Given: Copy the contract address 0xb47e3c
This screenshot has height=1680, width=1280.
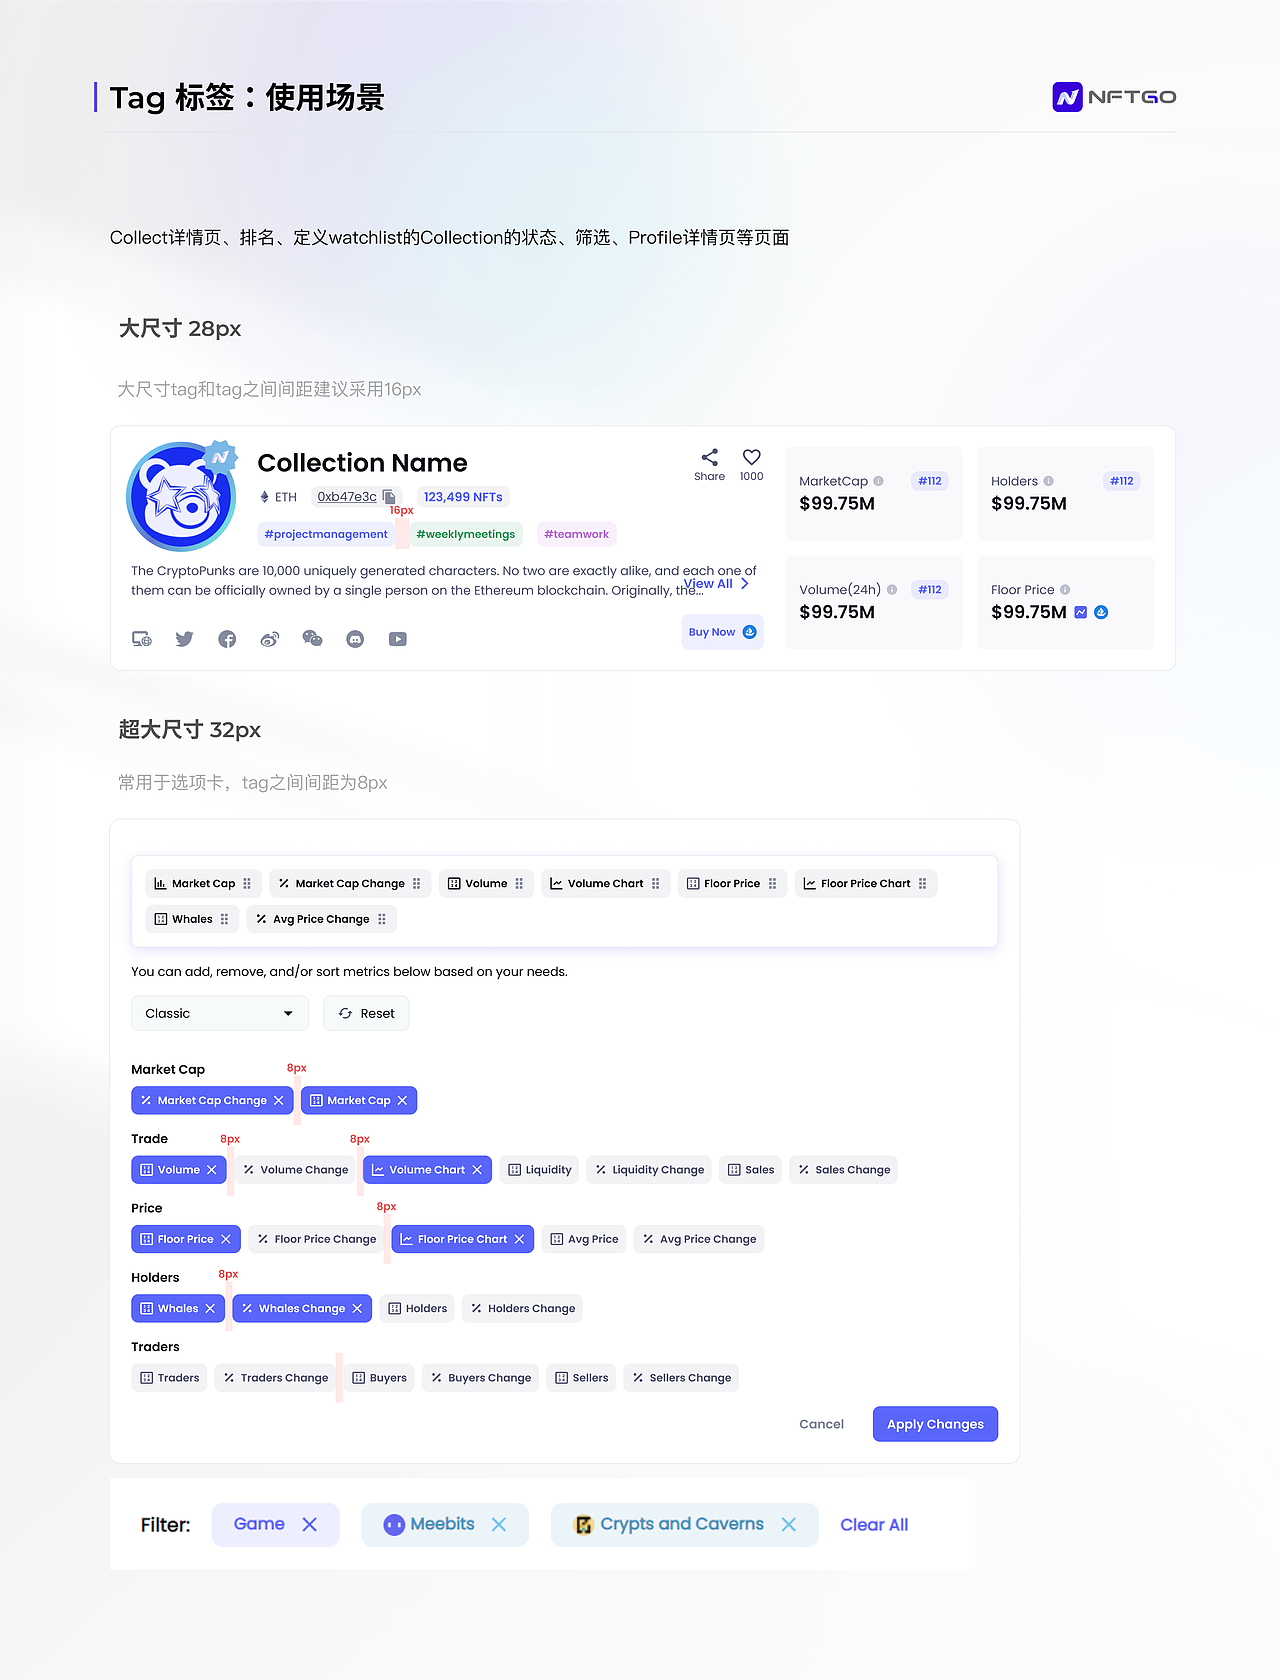Looking at the screenshot, I should (x=389, y=497).
